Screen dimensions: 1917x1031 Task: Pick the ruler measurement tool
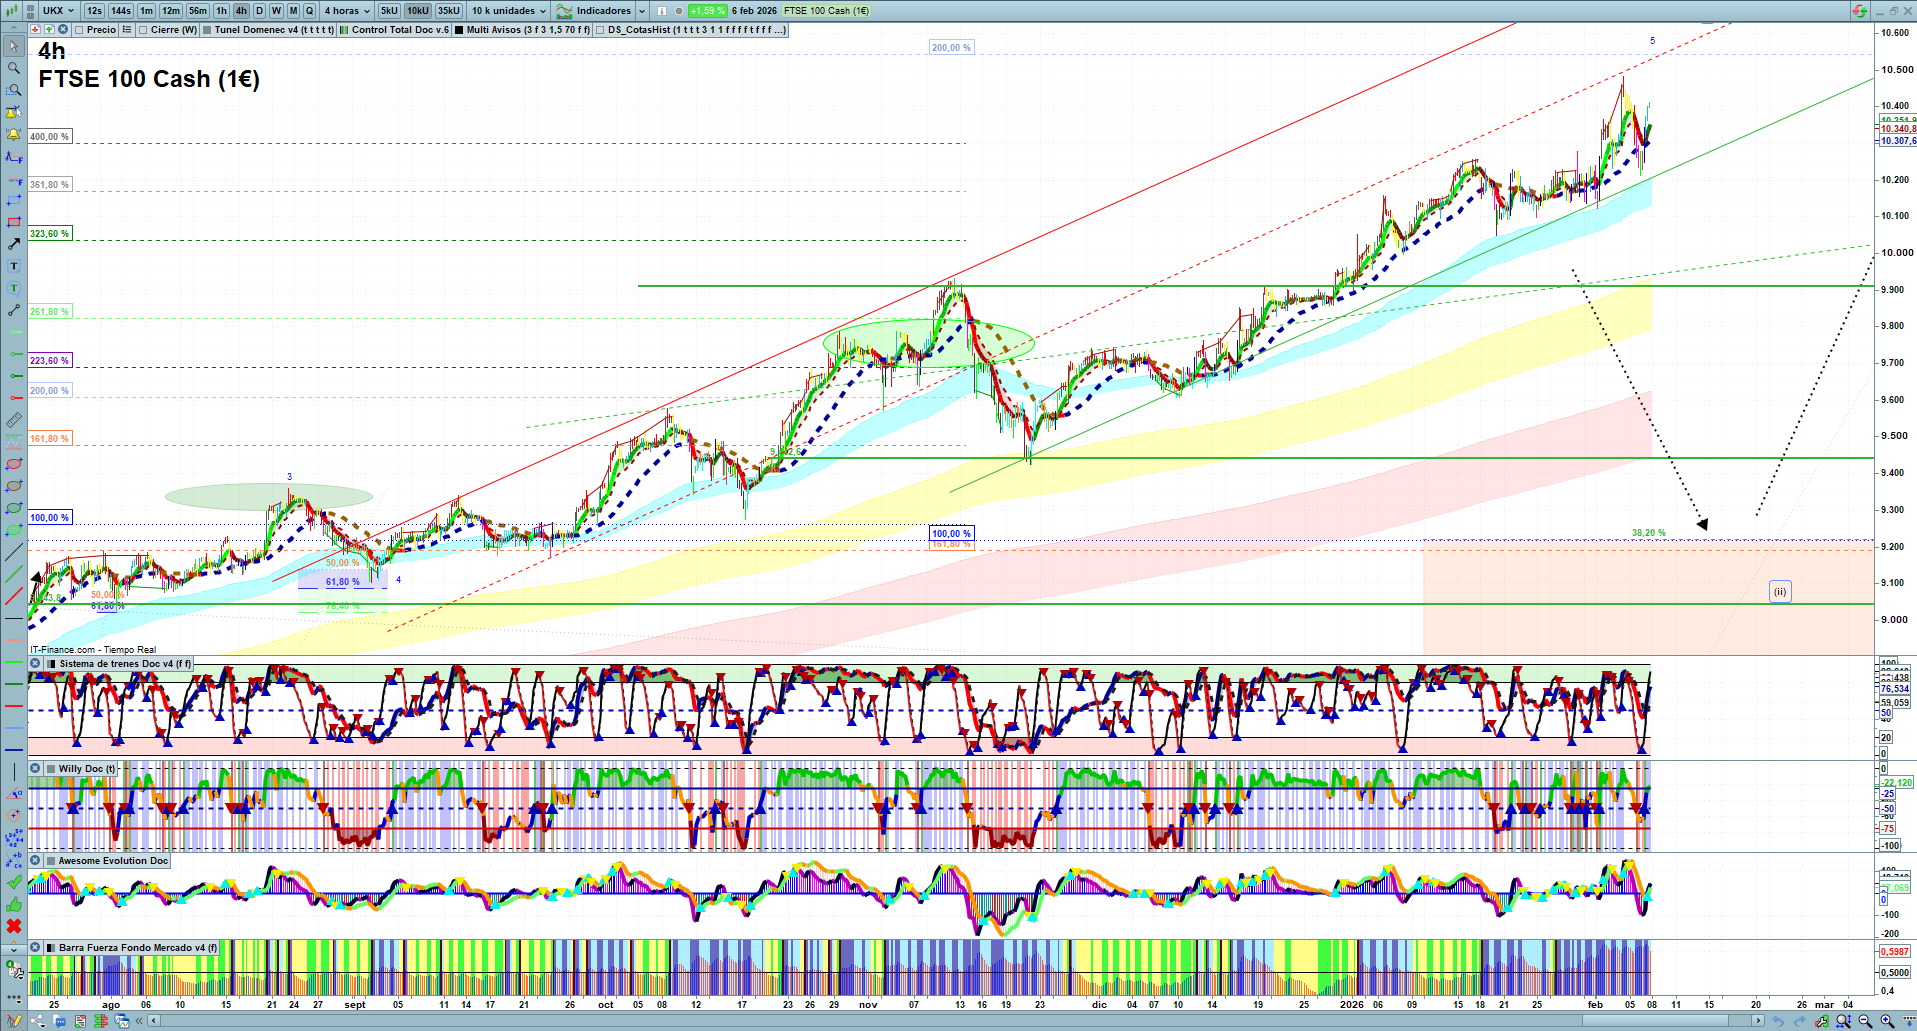coord(14,420)
